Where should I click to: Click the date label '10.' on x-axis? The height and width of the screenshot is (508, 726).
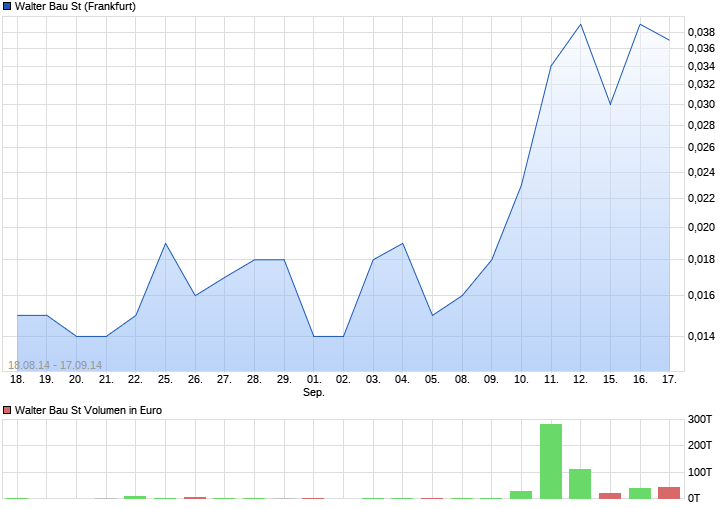(521, 379)
